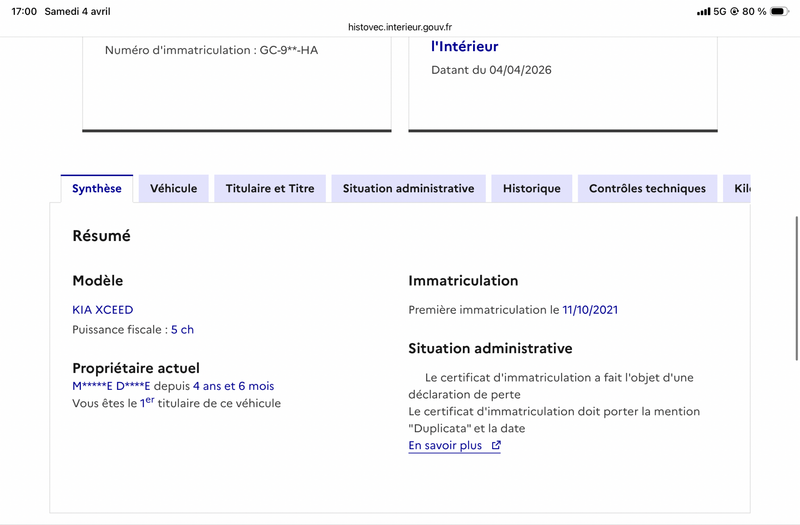Click the first registration date 11/10/2021
Screen dimensions: 800x525
point(590,310)
